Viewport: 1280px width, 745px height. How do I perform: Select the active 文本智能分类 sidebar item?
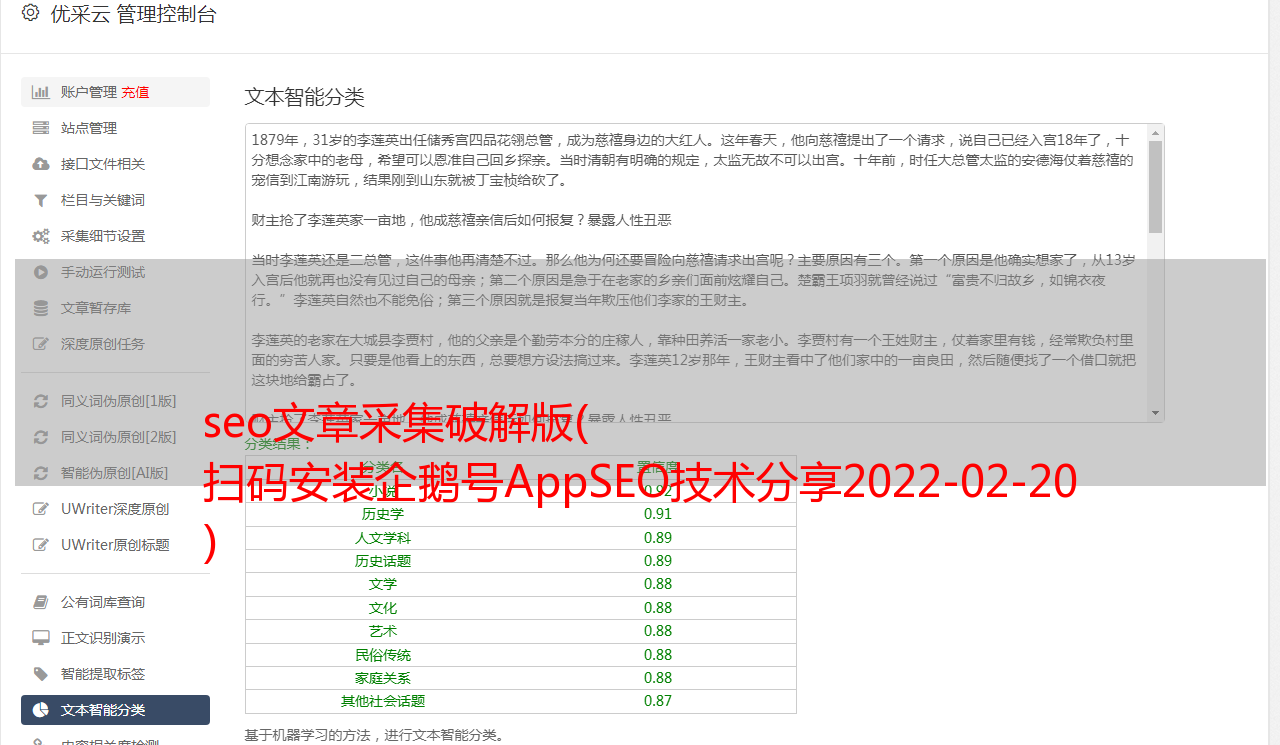115,710
